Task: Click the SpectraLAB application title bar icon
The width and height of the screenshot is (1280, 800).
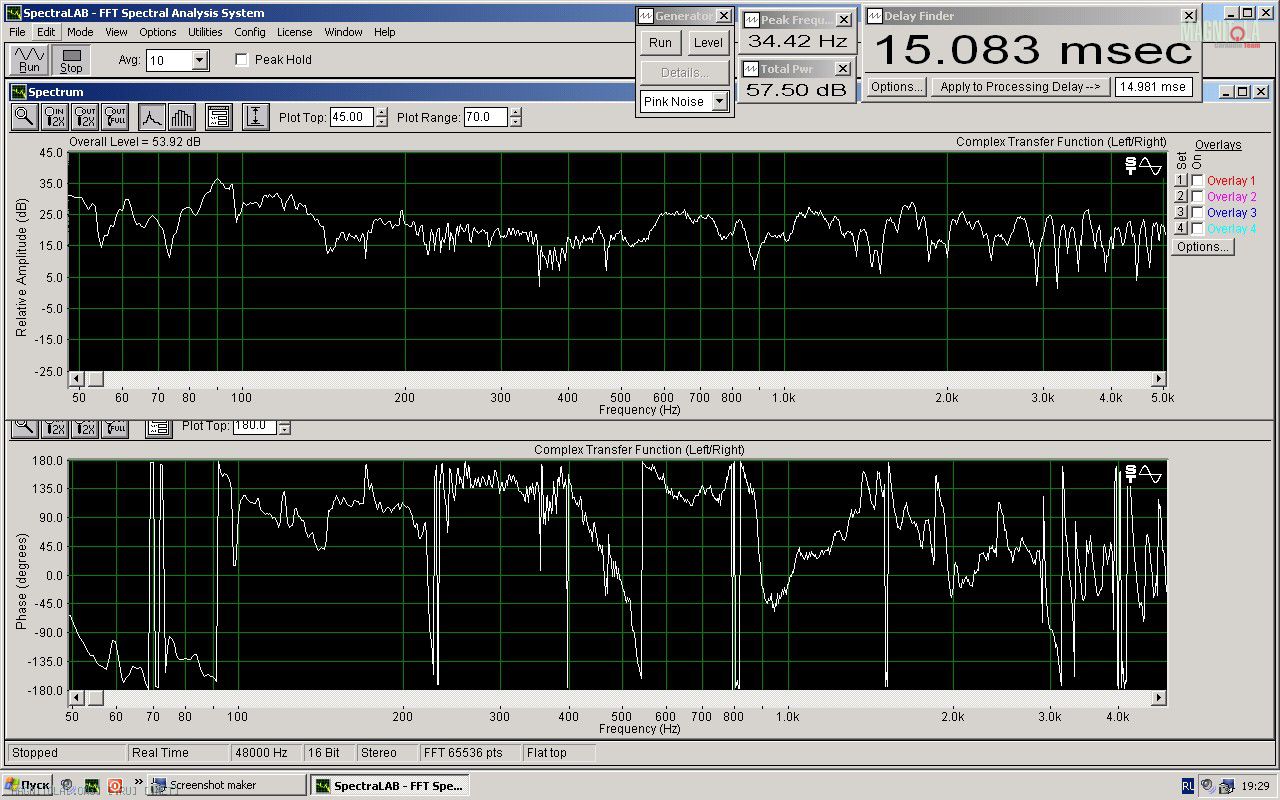Action: click(12, 13)
